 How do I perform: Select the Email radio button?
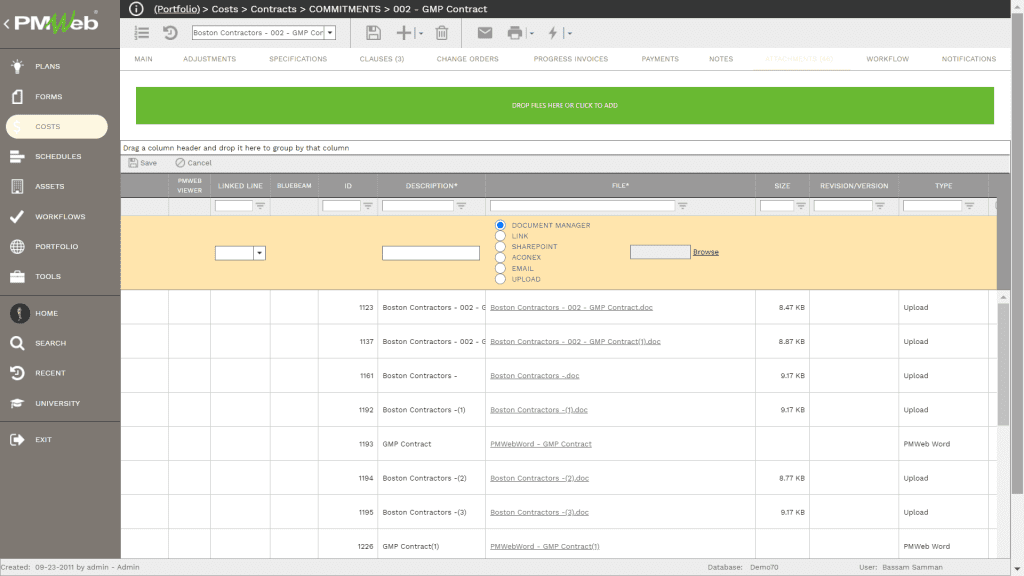(500, 268)
